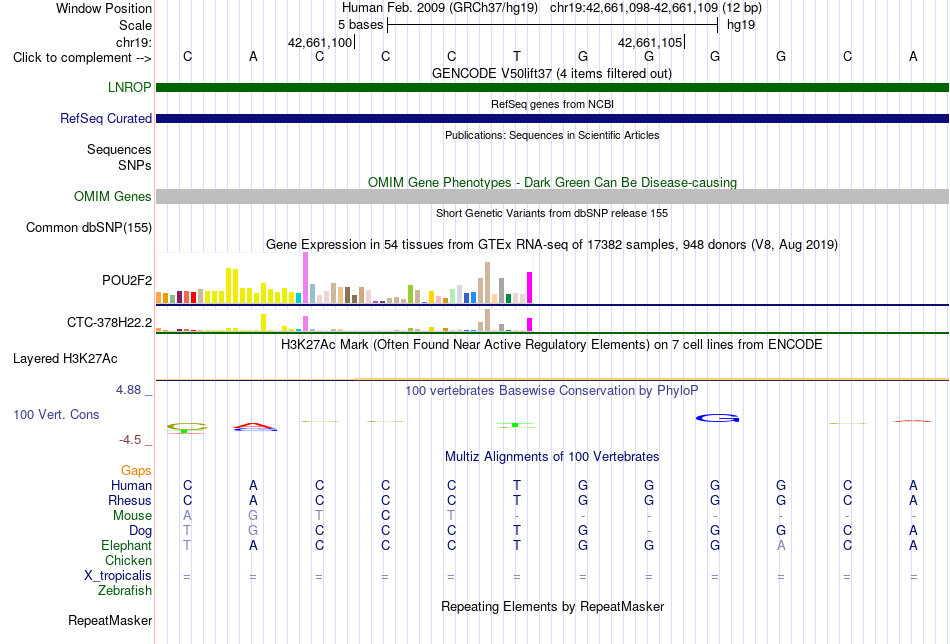
Task: Open the H3K27Ac Mark track title
Action: click(552, 345)
